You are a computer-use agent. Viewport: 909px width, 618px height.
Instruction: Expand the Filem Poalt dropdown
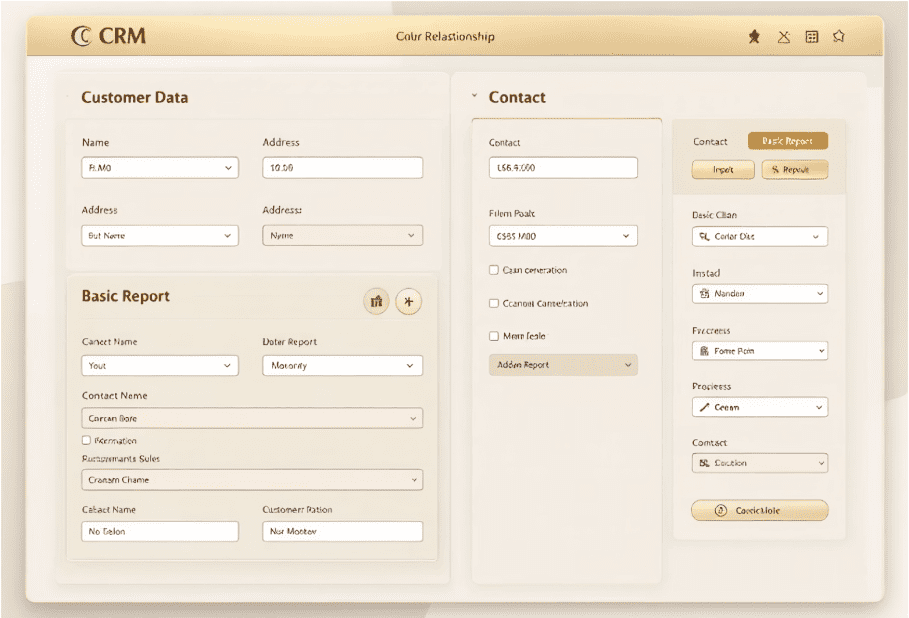coord(562,237)
